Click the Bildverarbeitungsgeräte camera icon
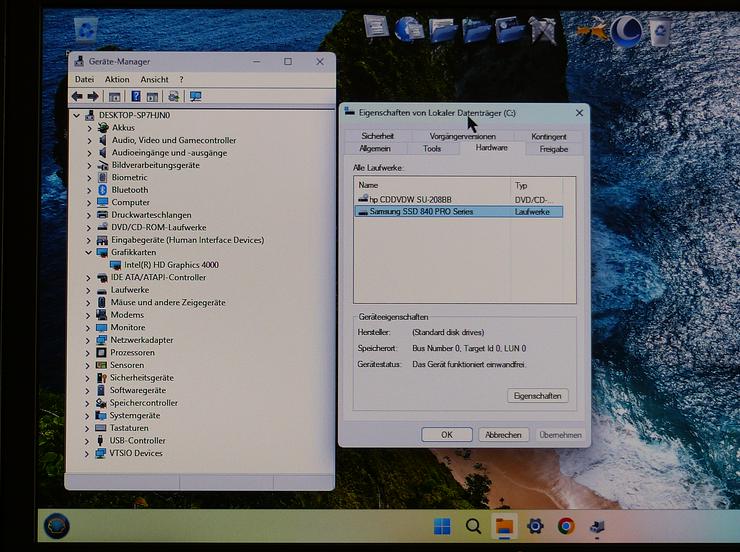The image size is (740, 552). coord(103,165)
